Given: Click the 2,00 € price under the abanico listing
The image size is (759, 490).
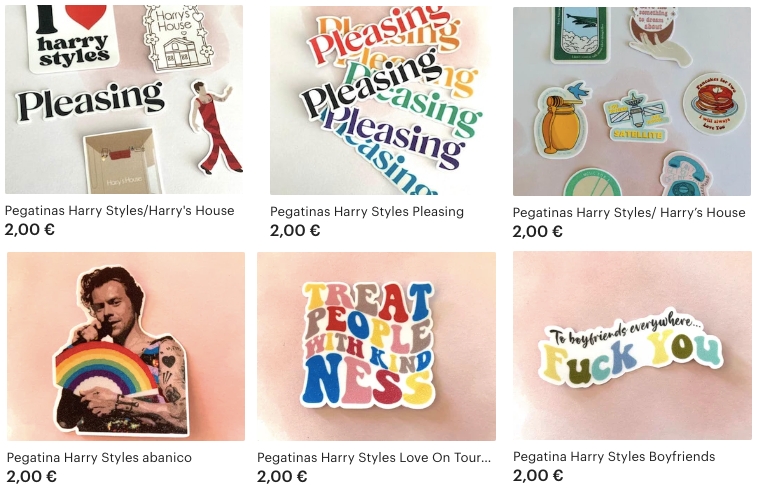Looking at the screenshot, I should click(31, 476).
